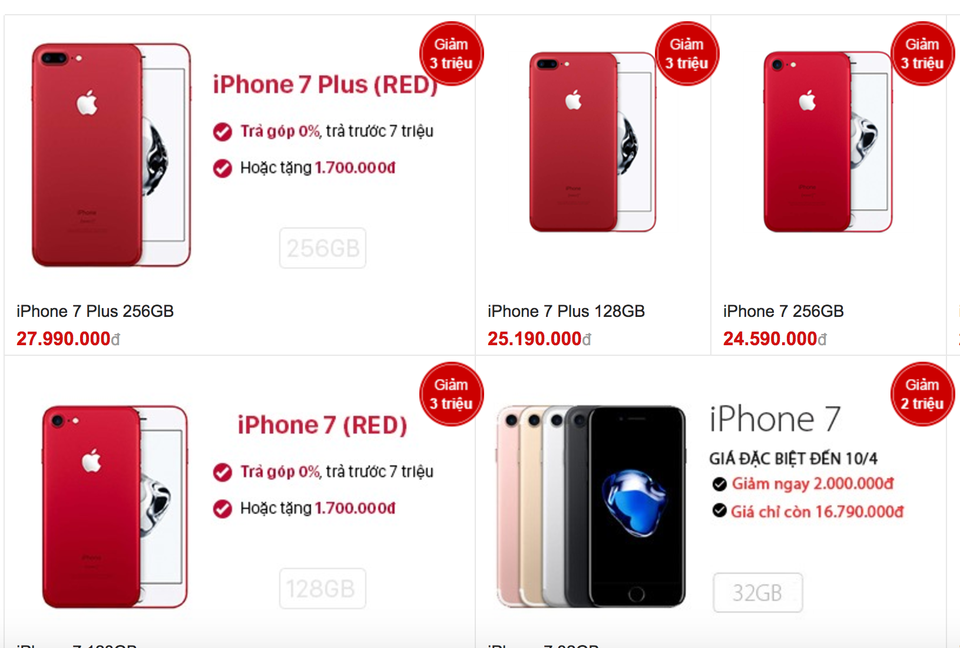Select the 256GB storage label
This screenshot has width=960, height=648.
323,248
